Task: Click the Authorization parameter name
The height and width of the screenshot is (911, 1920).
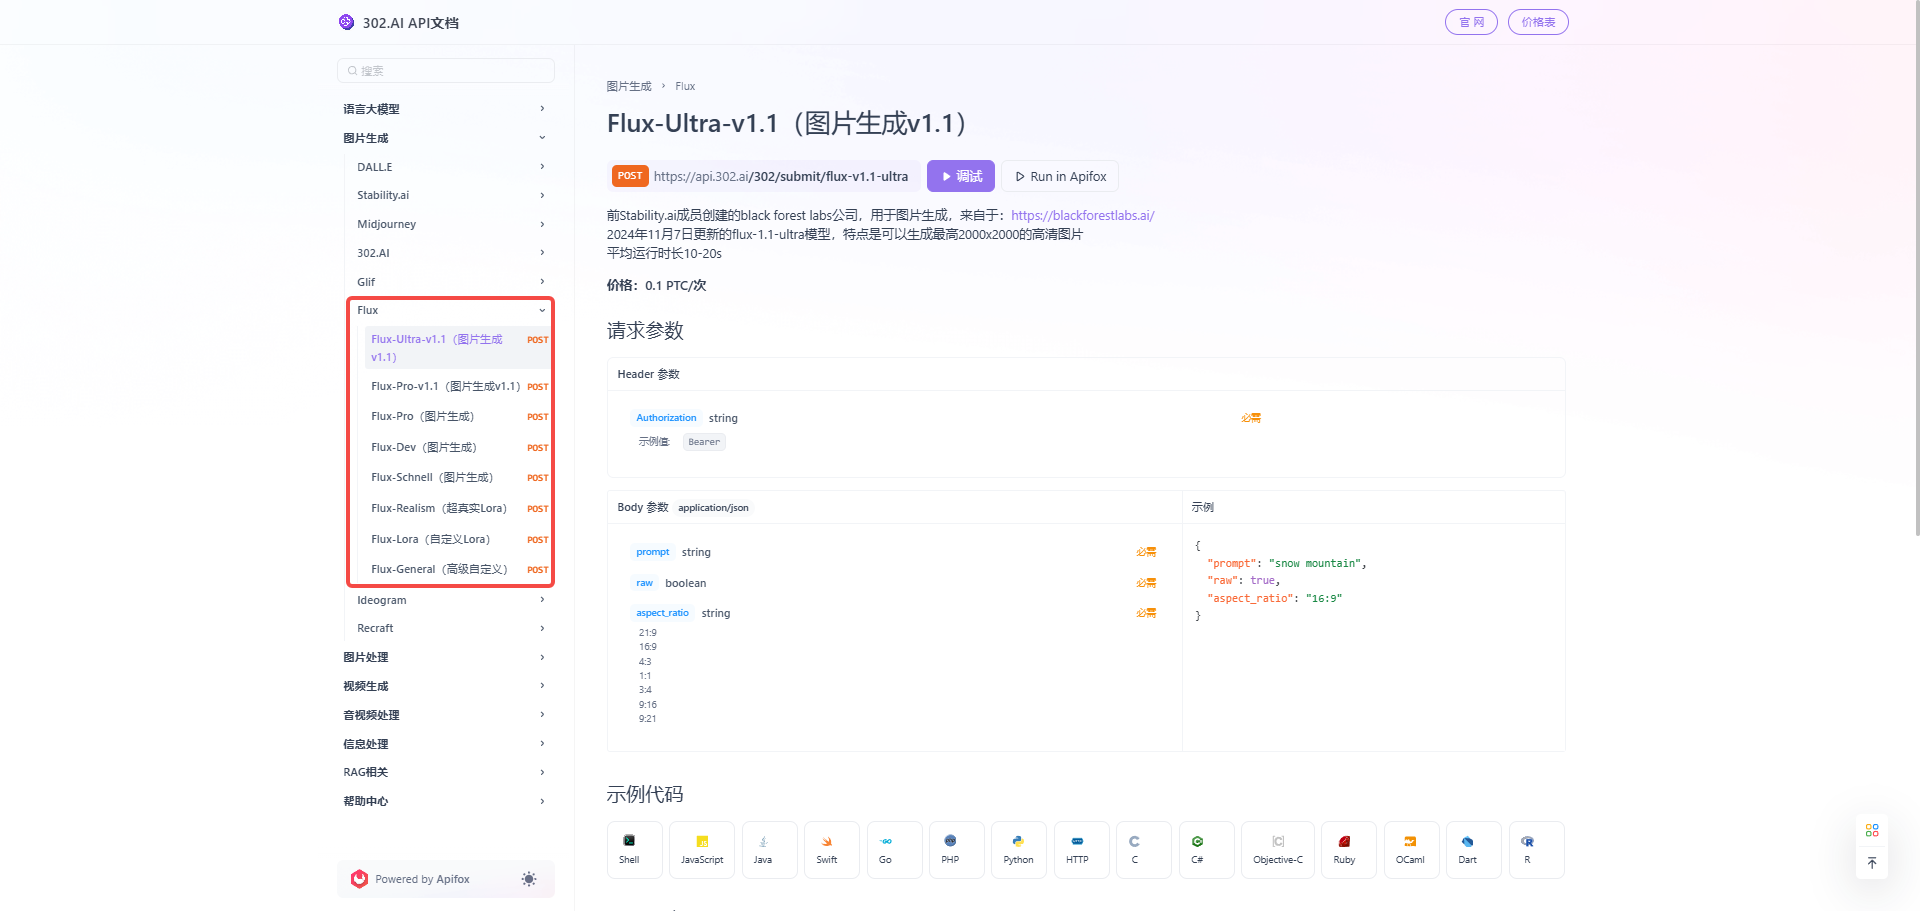Action: click(666, 418)
